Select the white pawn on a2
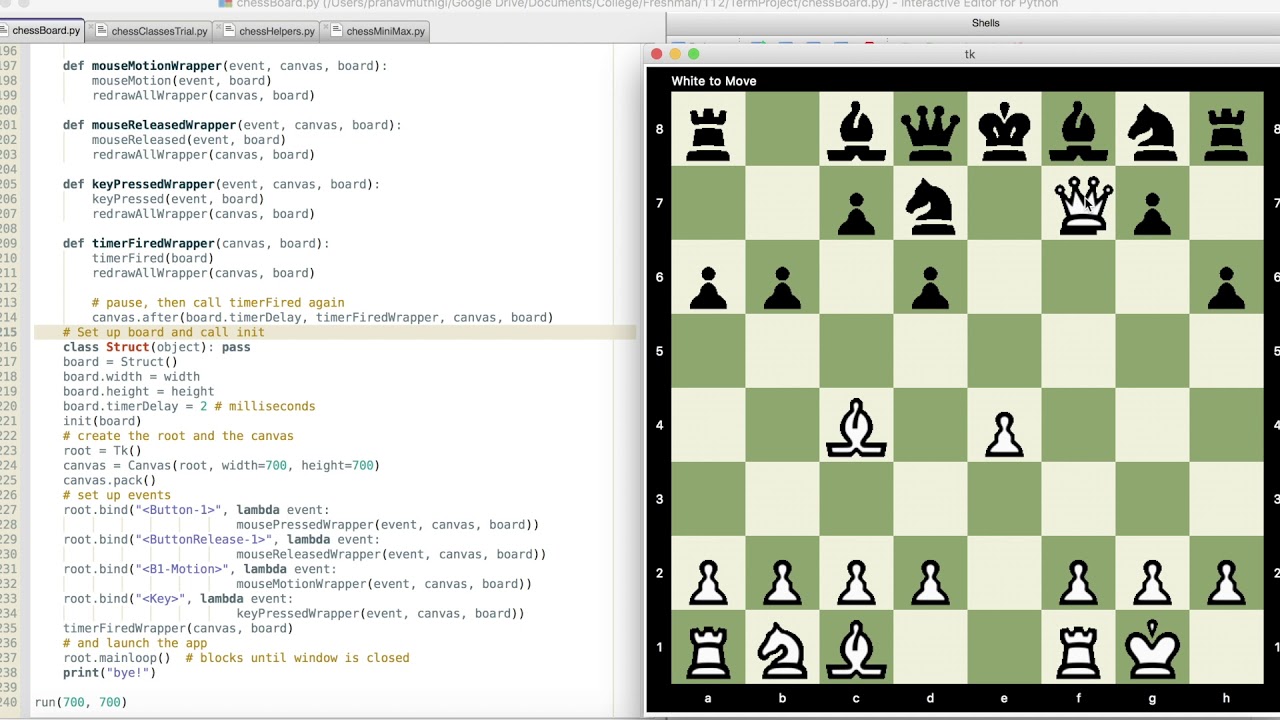The height and width of the screenshot is (720, 1280). [x=708, y=583]
